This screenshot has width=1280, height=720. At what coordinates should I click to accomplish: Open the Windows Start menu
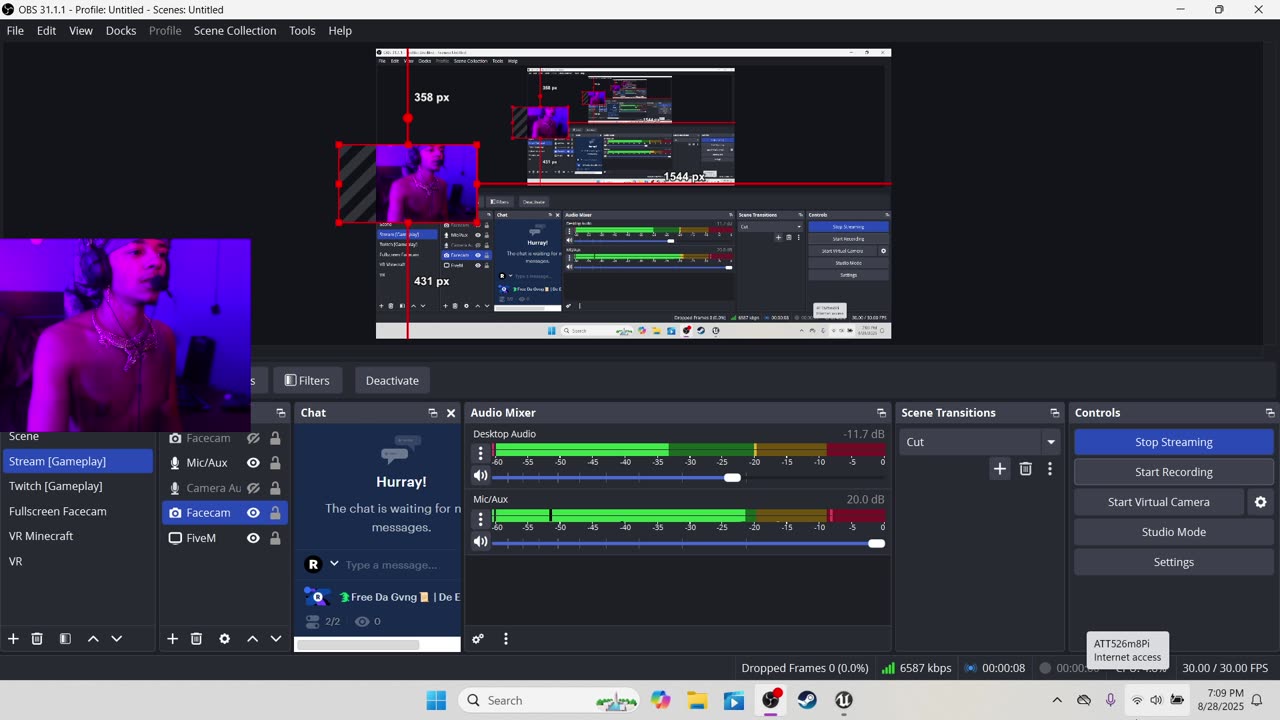pyautogui.click(x=436, y=700)
